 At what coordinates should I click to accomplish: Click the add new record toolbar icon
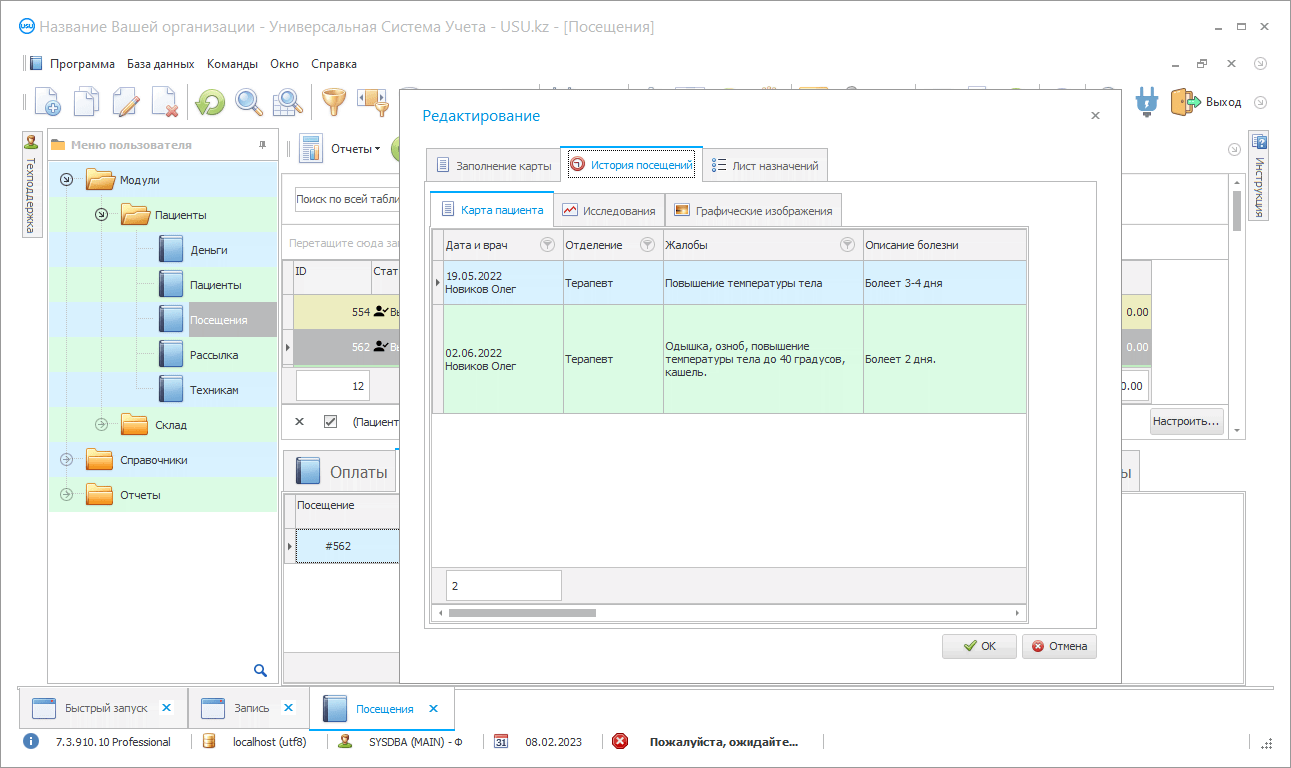[47, 101]
